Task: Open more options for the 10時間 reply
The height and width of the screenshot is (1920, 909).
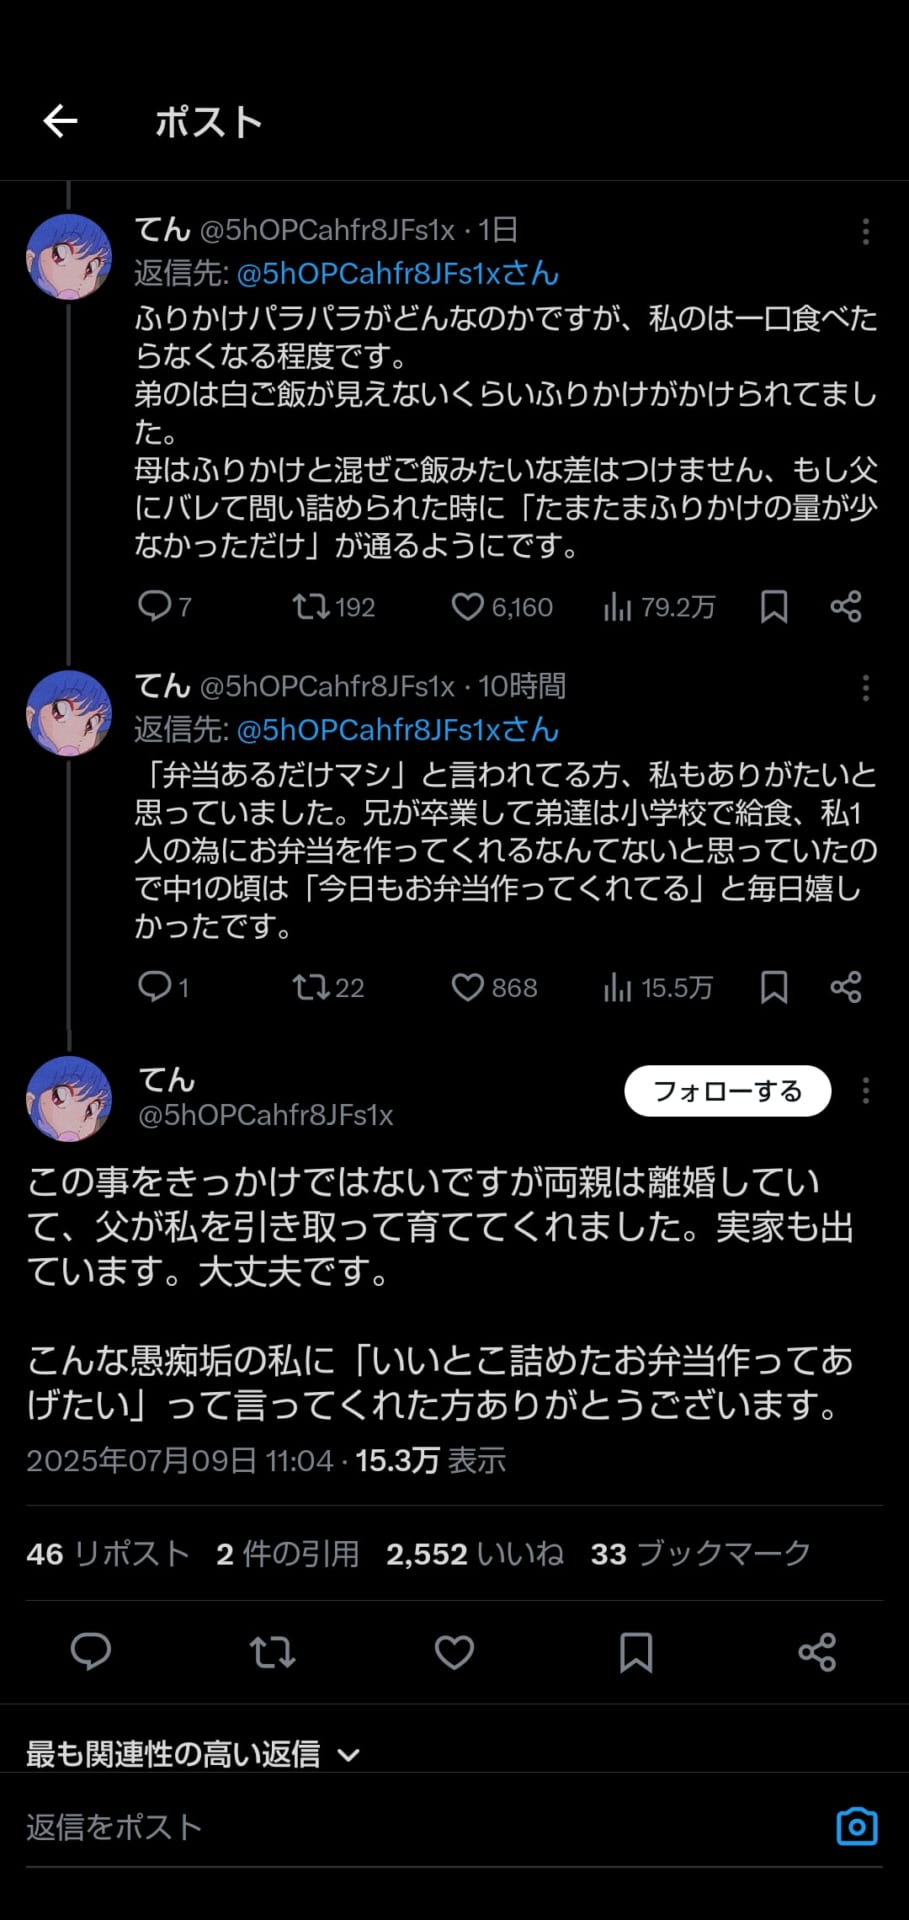Action: point(866,688)
